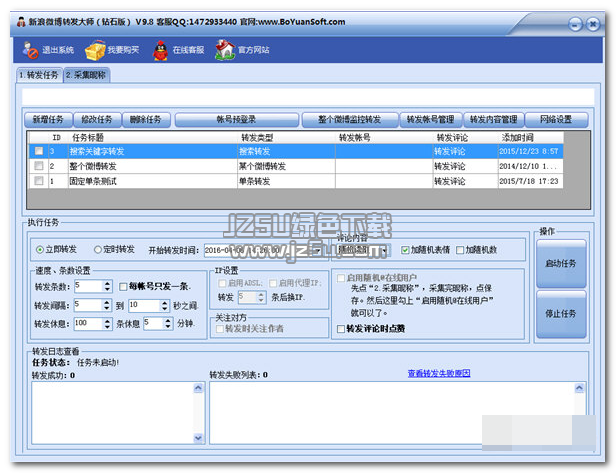Screen dimensions: 616x473
Task: Check the box for task 固定单条测试
Action: click(x=39, y=181)
